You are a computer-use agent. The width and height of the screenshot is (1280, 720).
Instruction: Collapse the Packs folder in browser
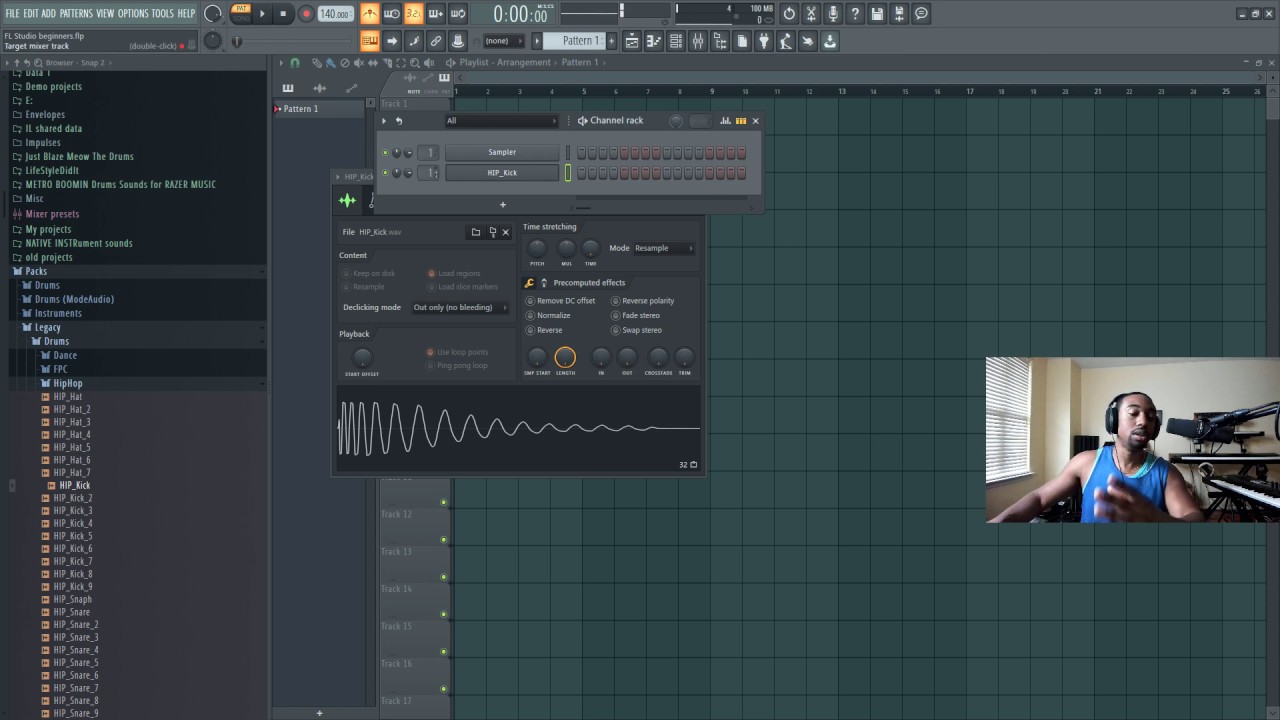(36, 271)
